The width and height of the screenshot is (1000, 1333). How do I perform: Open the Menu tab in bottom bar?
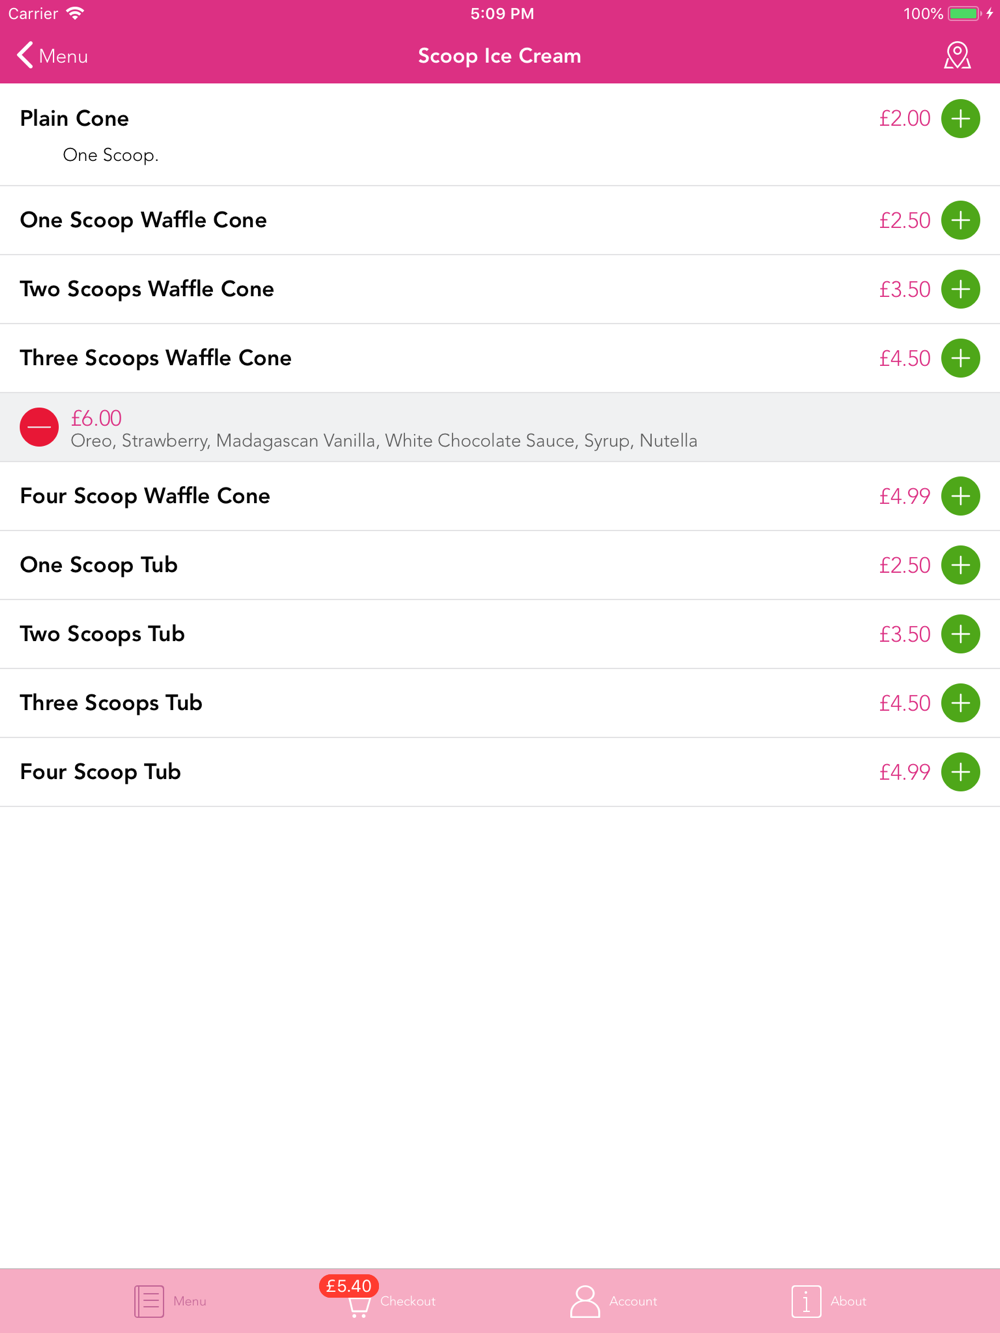point(170,1301)
